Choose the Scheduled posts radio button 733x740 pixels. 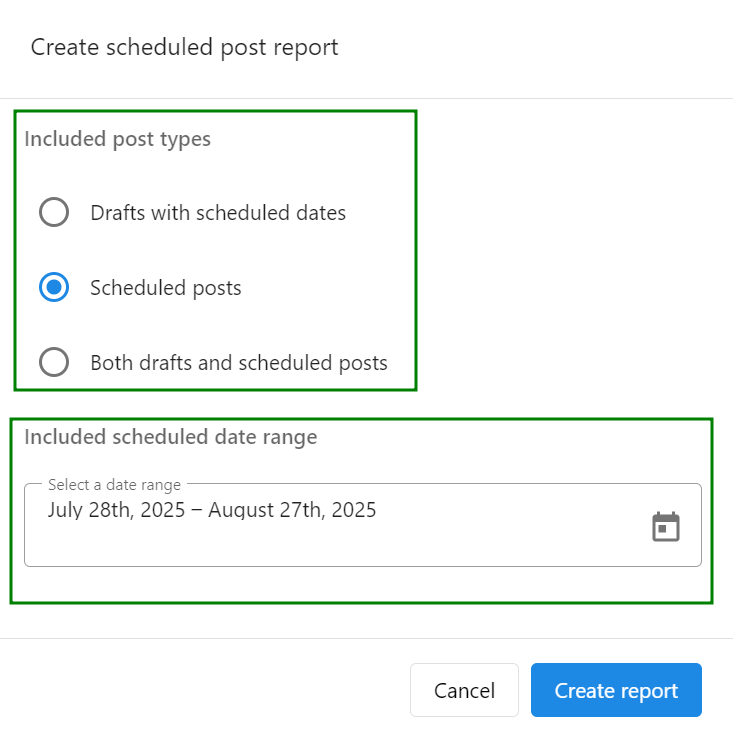click(54, 287)
